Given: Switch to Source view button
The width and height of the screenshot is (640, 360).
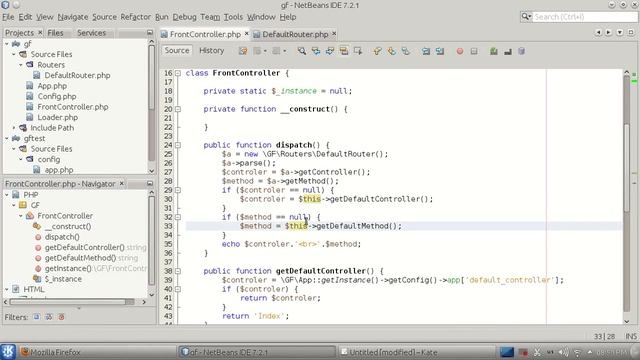Looking at the screenshot, I should [177, 51].
